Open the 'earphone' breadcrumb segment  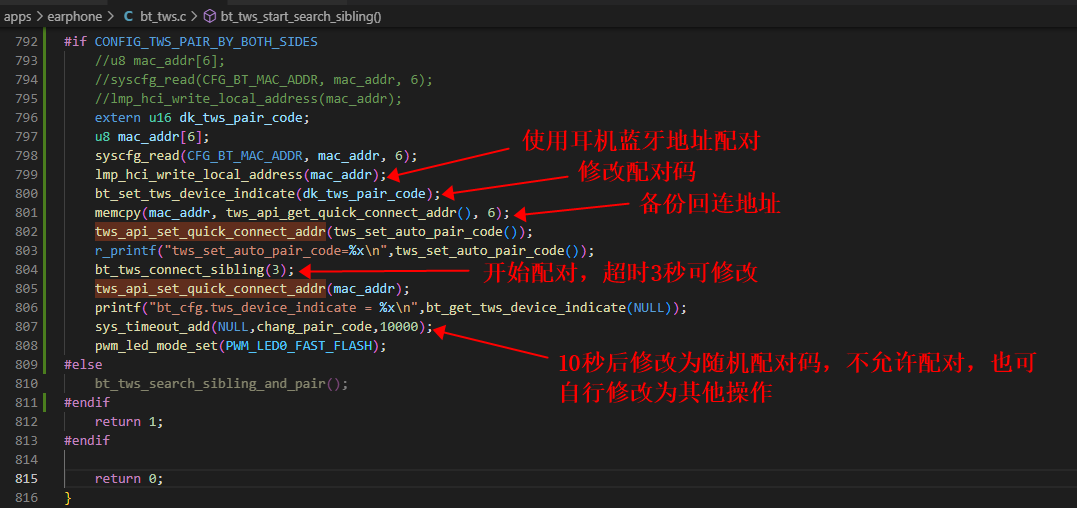[76, 16]
